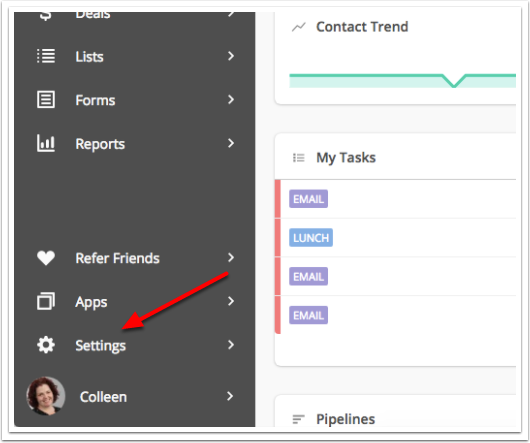Expand the Settings submenu chevron
The image size is (530, 443).
pyautogui.click(x=231, y=345)
